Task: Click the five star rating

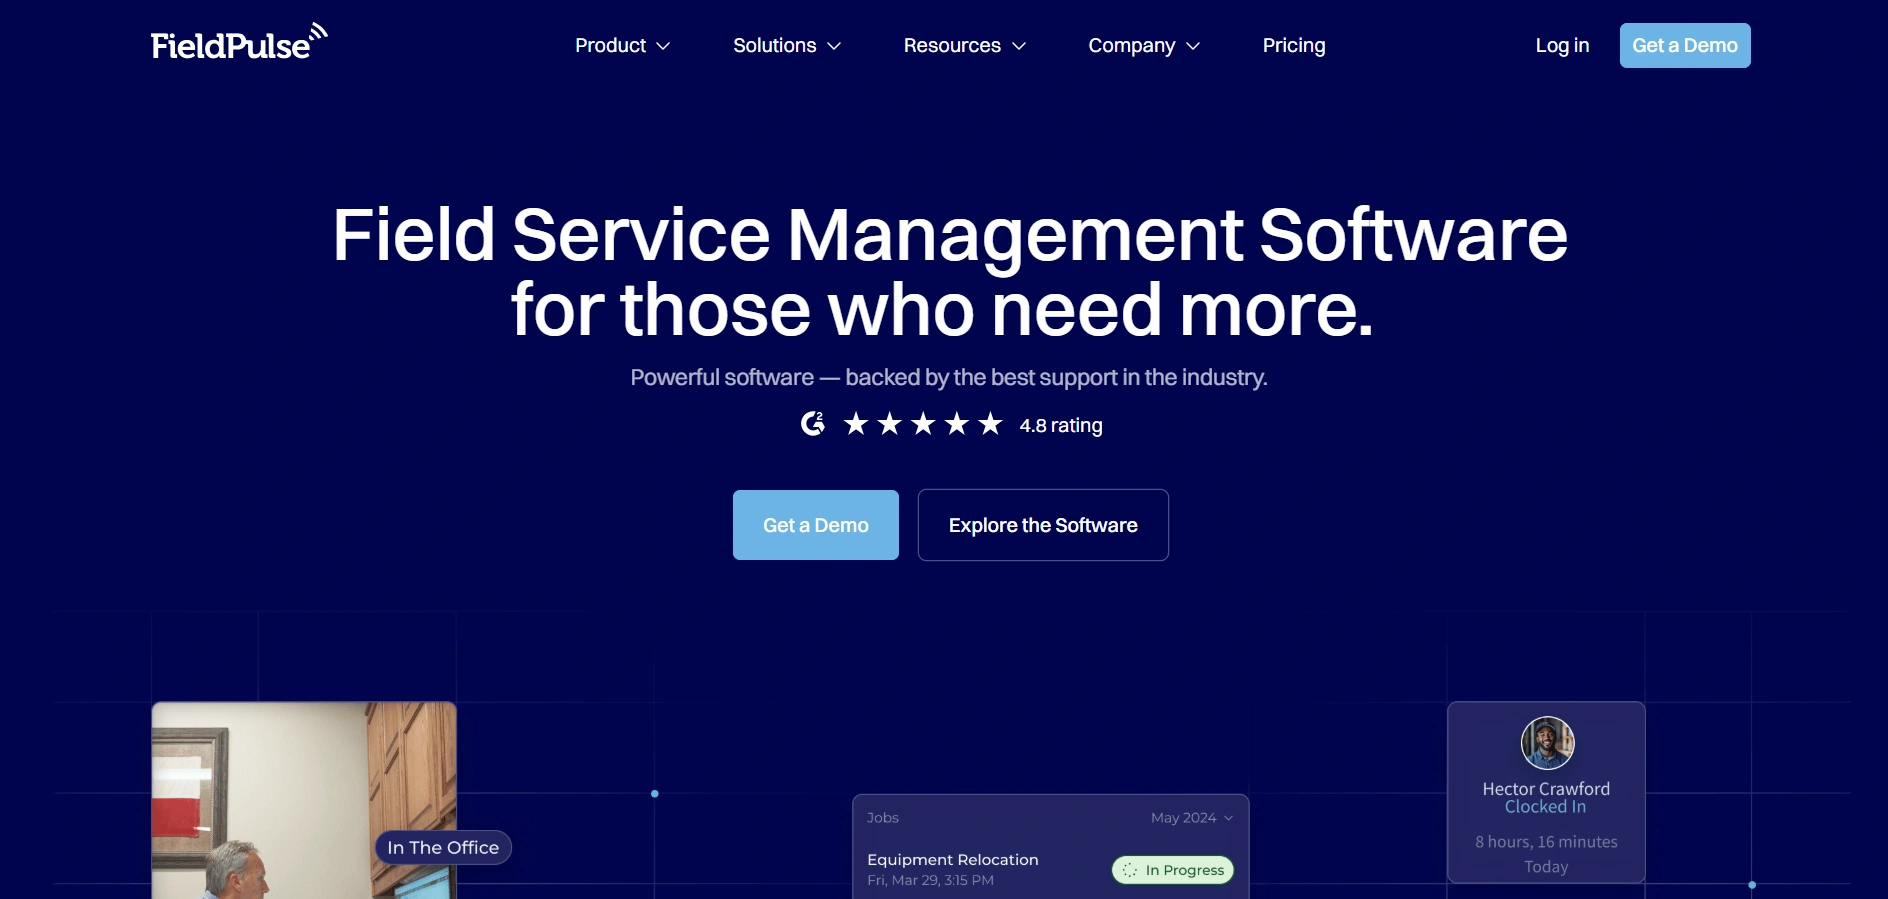Action: 923,424
